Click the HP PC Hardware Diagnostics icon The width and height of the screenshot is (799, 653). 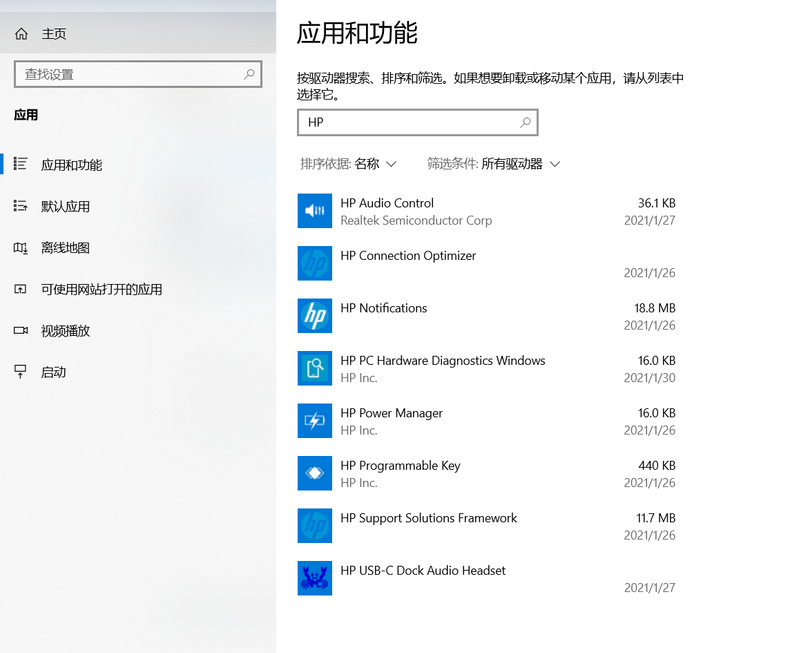[x=314, y=368]
